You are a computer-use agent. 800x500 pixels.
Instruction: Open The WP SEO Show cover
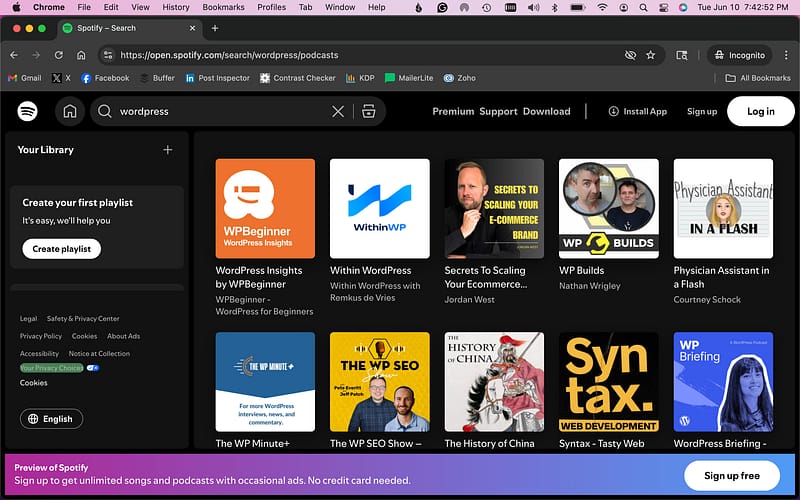(x=380, y=382)
